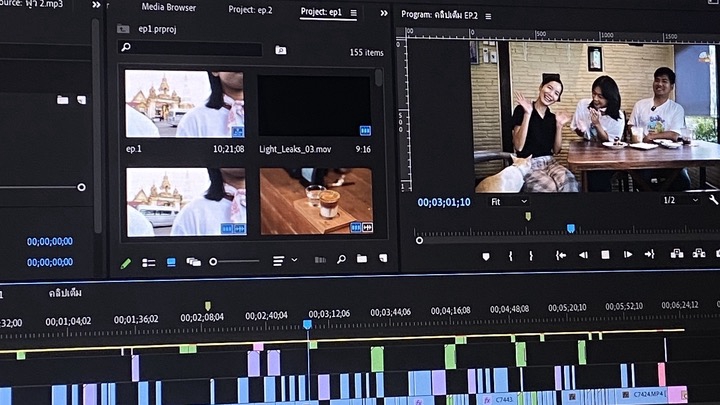Open the Project: ep1 panel menu
This screenshot has height=405, width=720.
(353, 13)
